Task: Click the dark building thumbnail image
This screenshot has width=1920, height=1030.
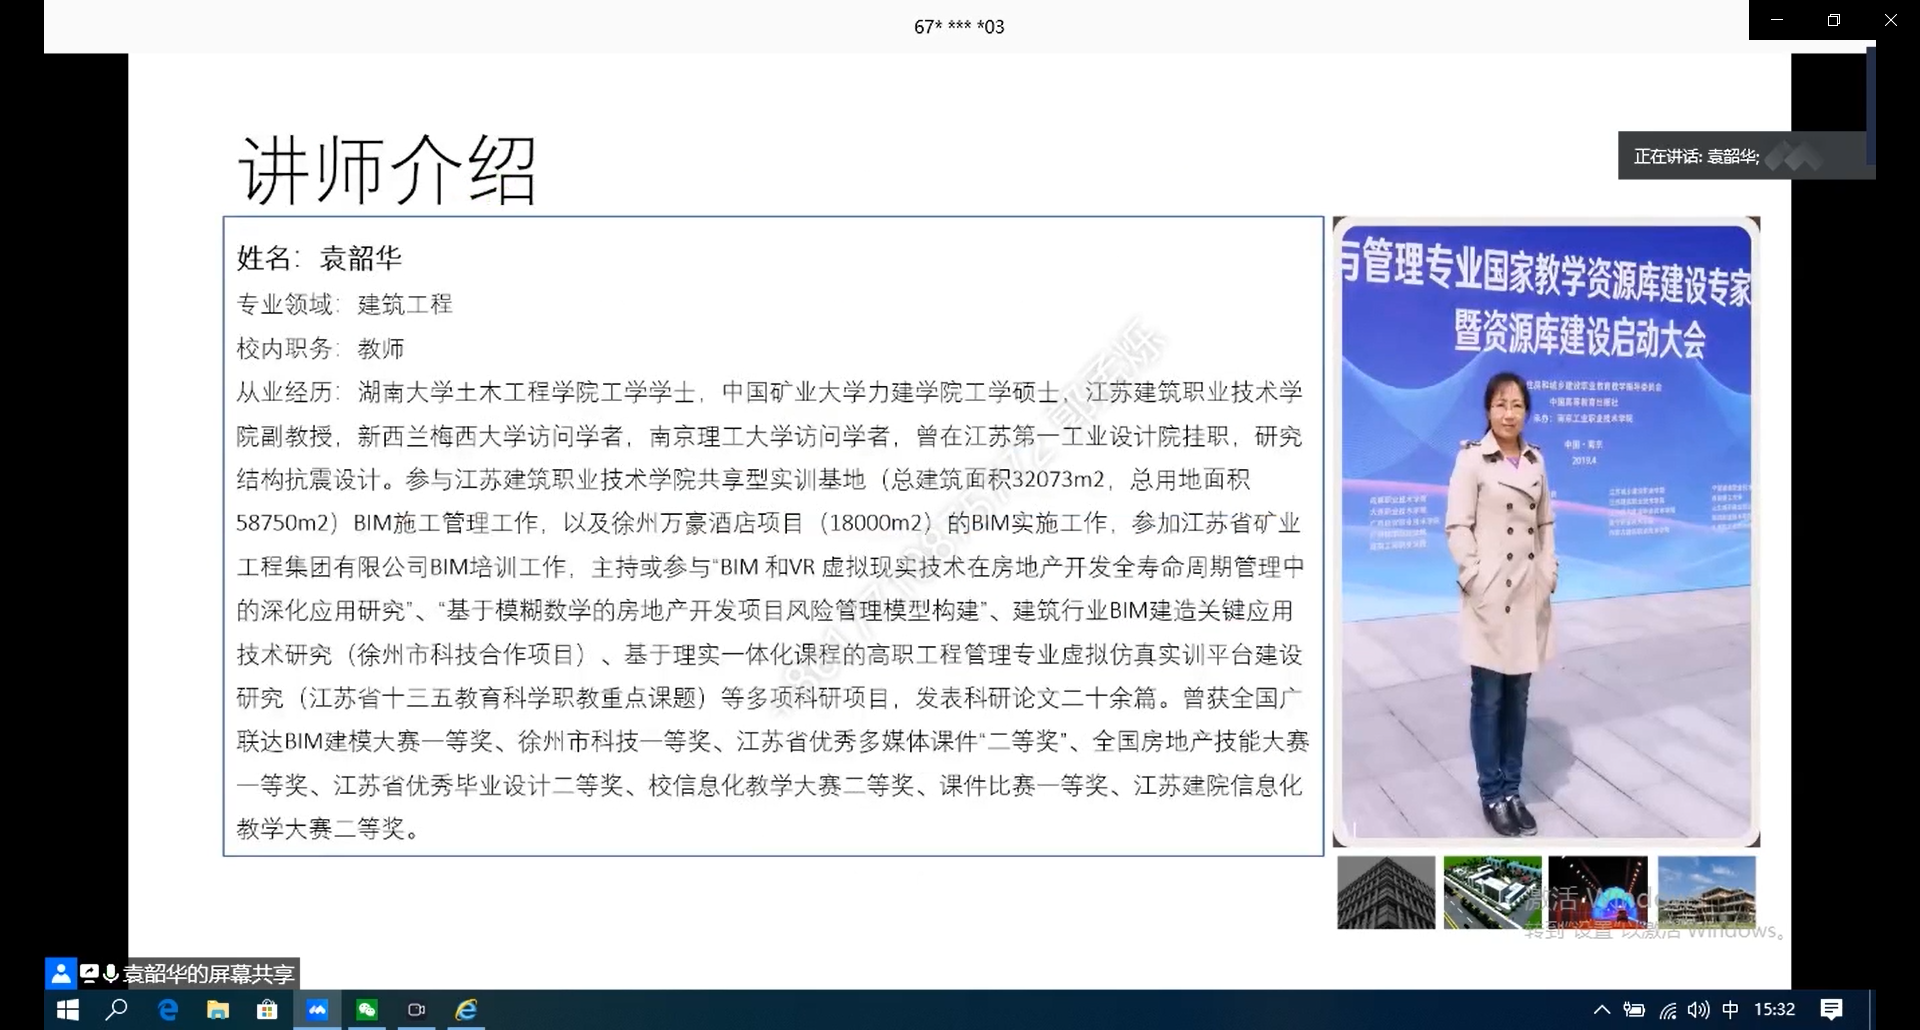Action: point(1386,892)
